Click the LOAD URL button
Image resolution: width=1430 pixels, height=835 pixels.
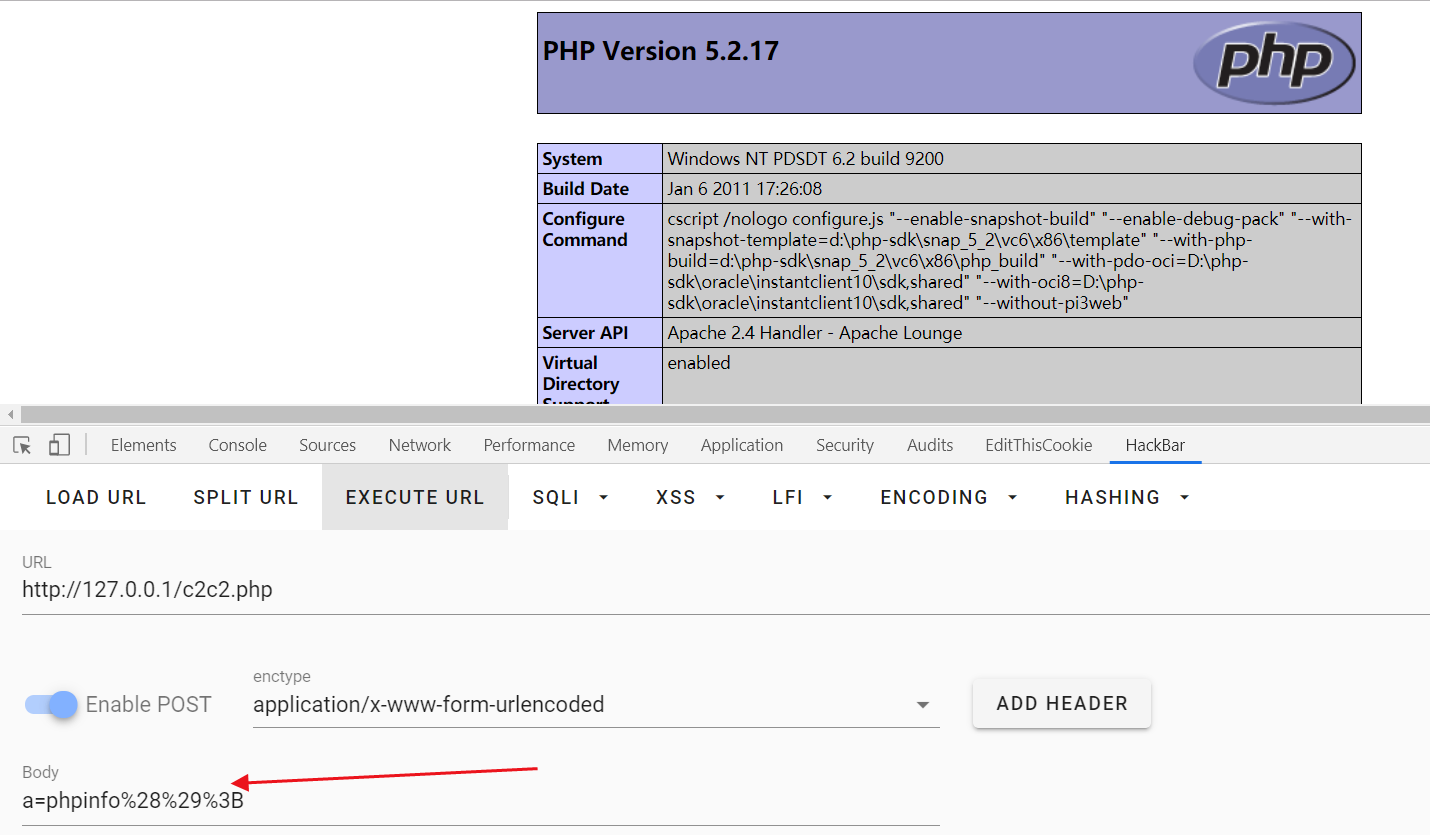(96, 497)
